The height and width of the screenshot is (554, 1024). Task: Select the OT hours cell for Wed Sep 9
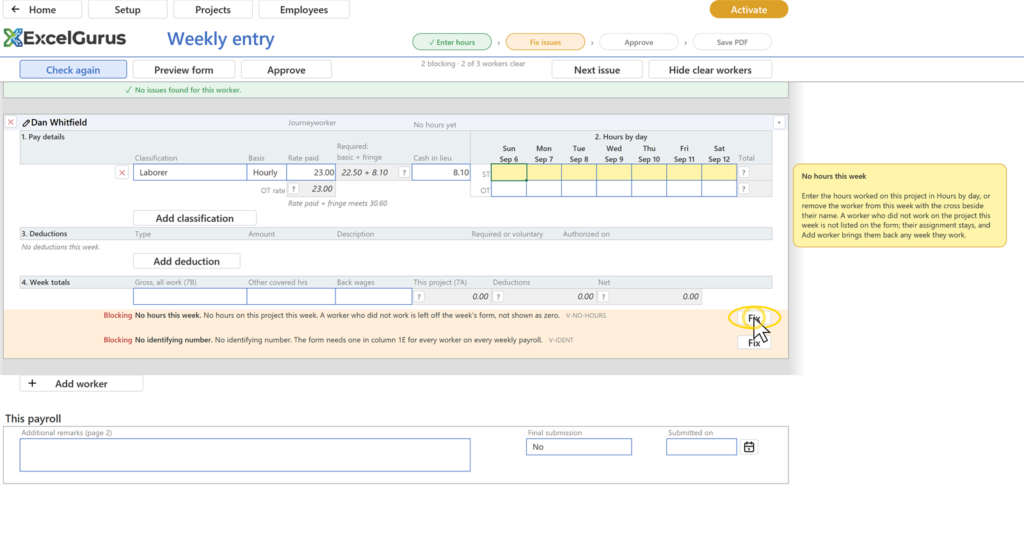614,189
